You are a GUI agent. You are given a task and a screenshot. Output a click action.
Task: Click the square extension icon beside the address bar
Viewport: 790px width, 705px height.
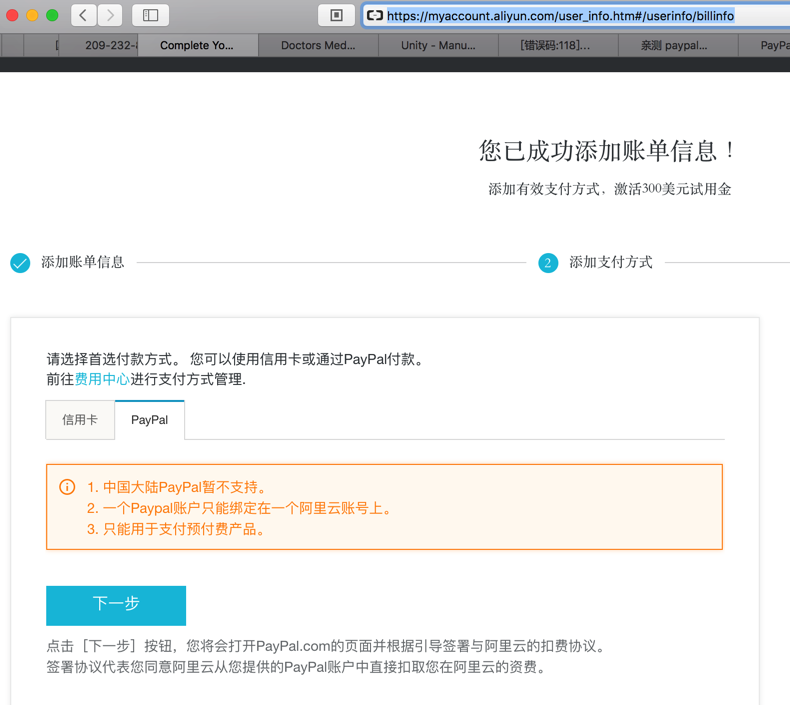(336, 15)
